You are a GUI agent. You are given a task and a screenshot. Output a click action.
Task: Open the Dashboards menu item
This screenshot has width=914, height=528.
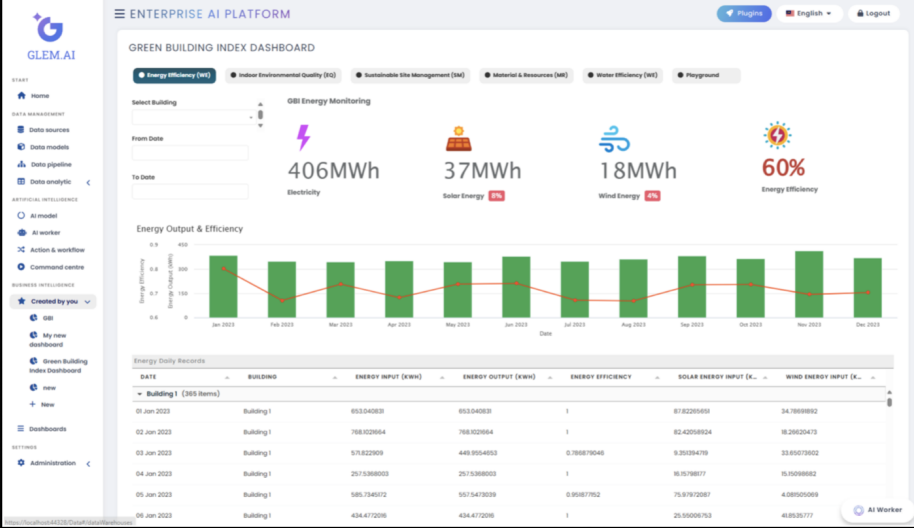click(47, 429)
